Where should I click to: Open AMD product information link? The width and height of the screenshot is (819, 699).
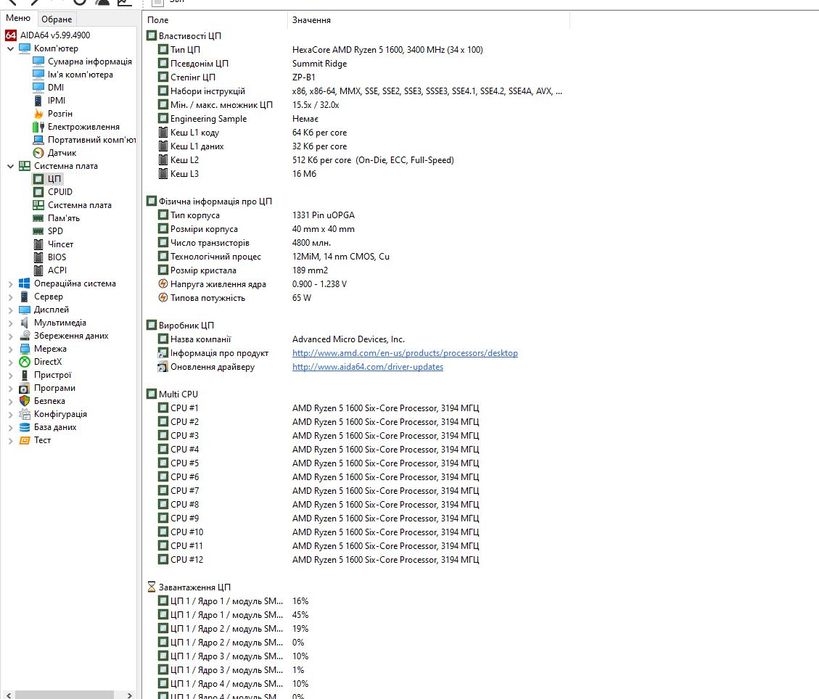point(405,353)
